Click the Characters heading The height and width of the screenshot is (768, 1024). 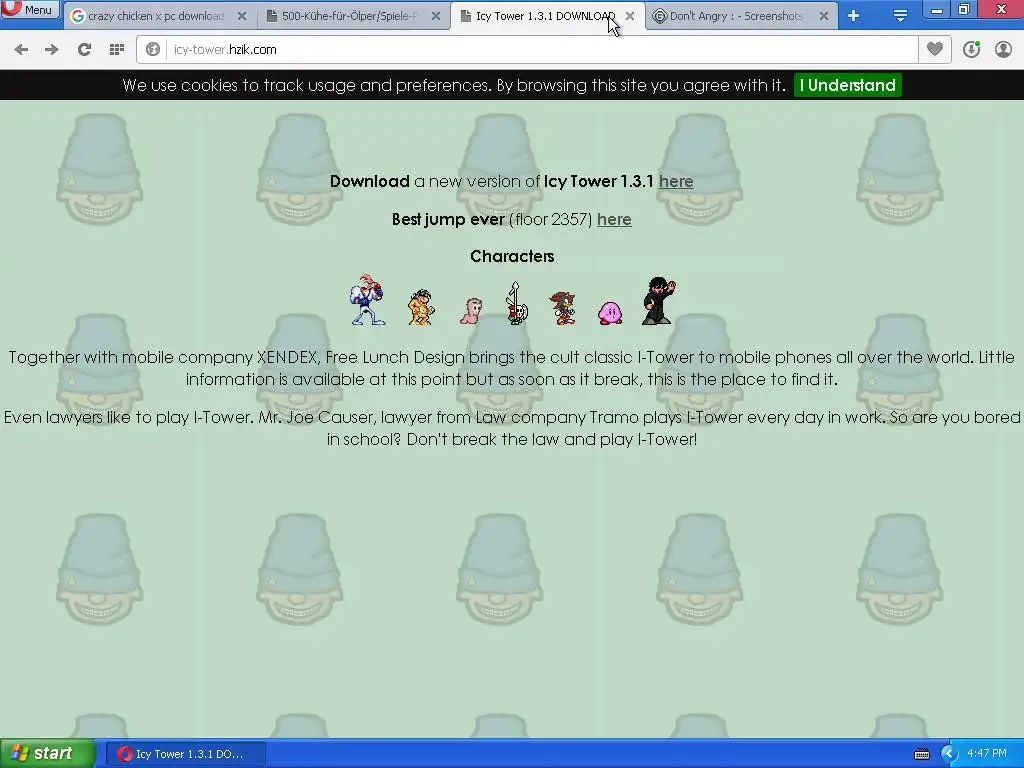click(x=512, y=257)
